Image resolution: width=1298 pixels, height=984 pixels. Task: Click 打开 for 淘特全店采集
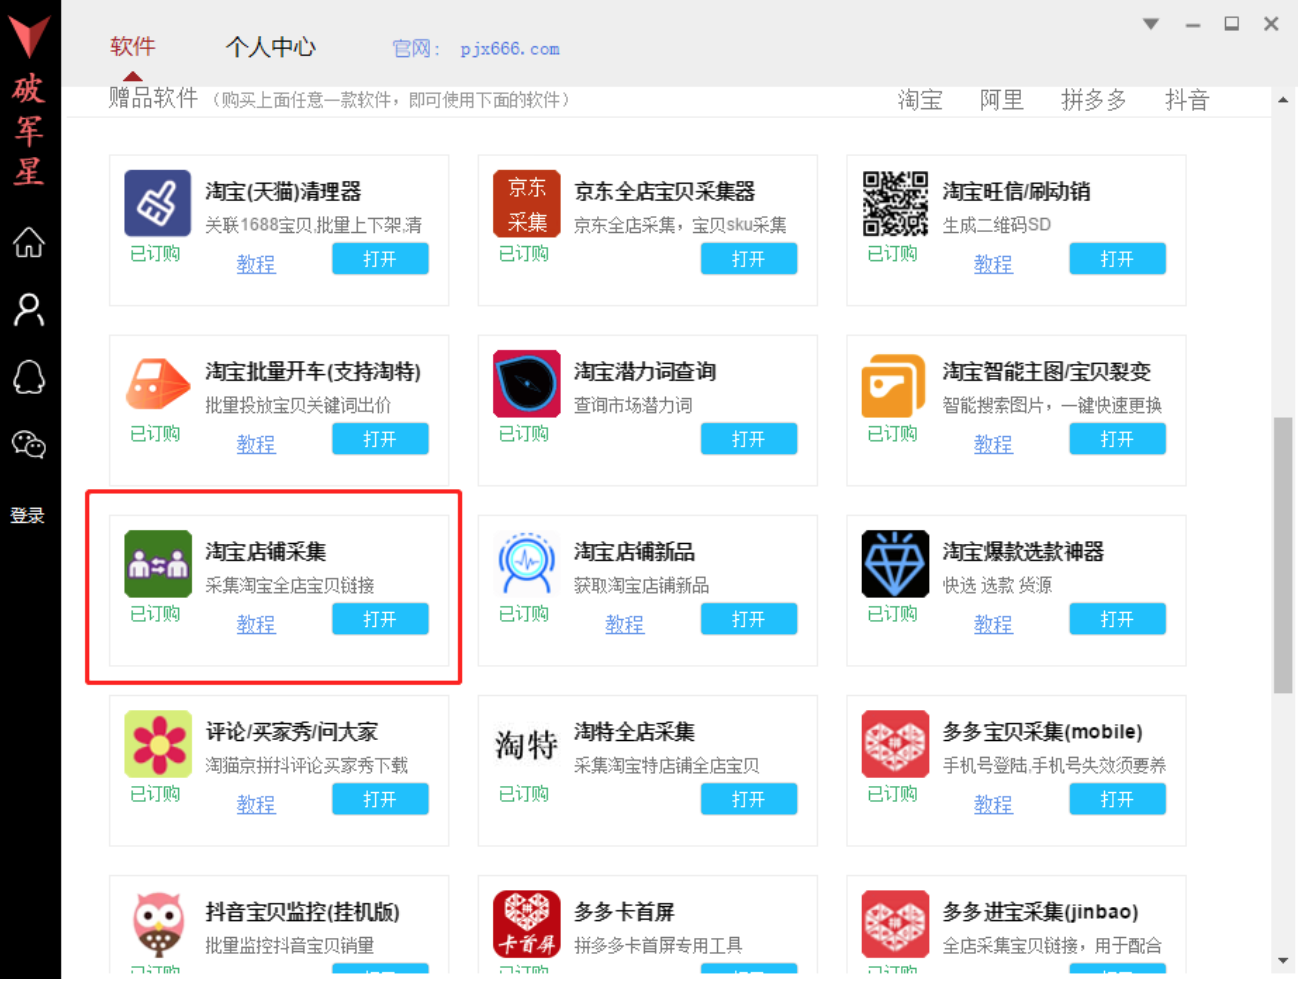pos(749,799)
